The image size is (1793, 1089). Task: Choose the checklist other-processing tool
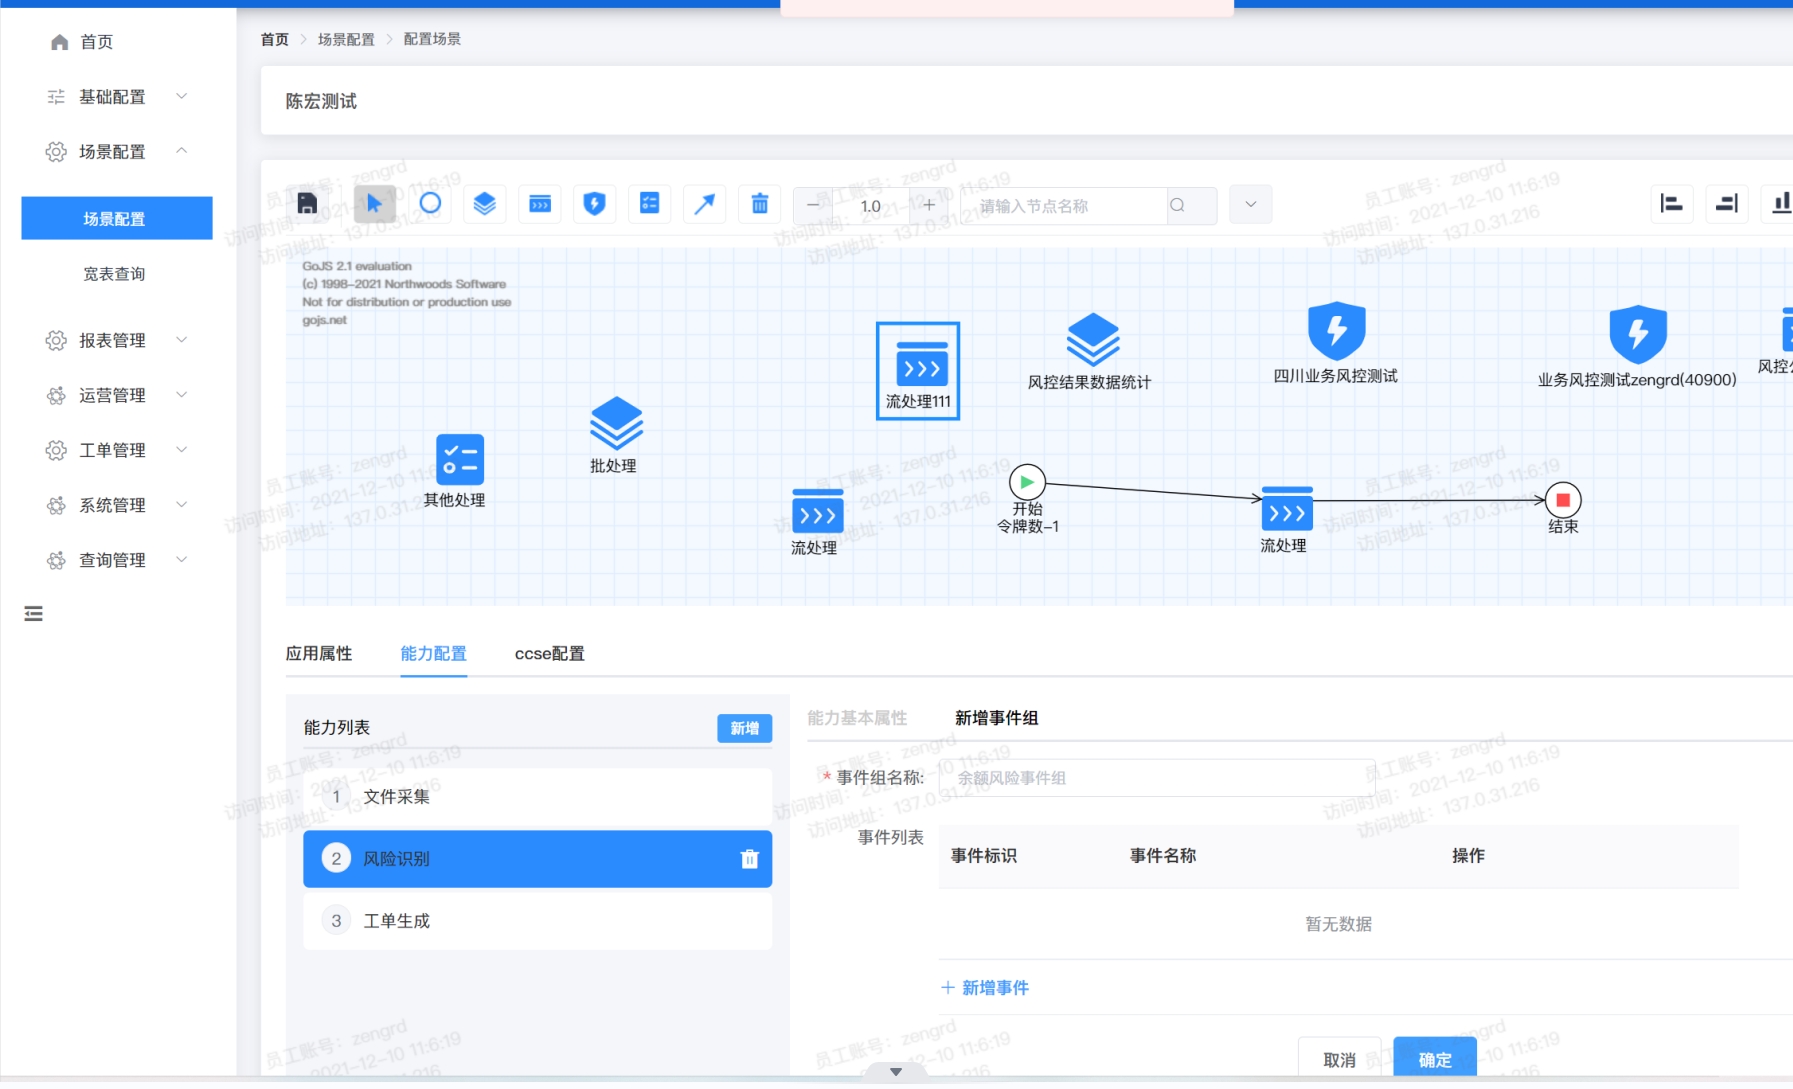click(x=650, y=204)
